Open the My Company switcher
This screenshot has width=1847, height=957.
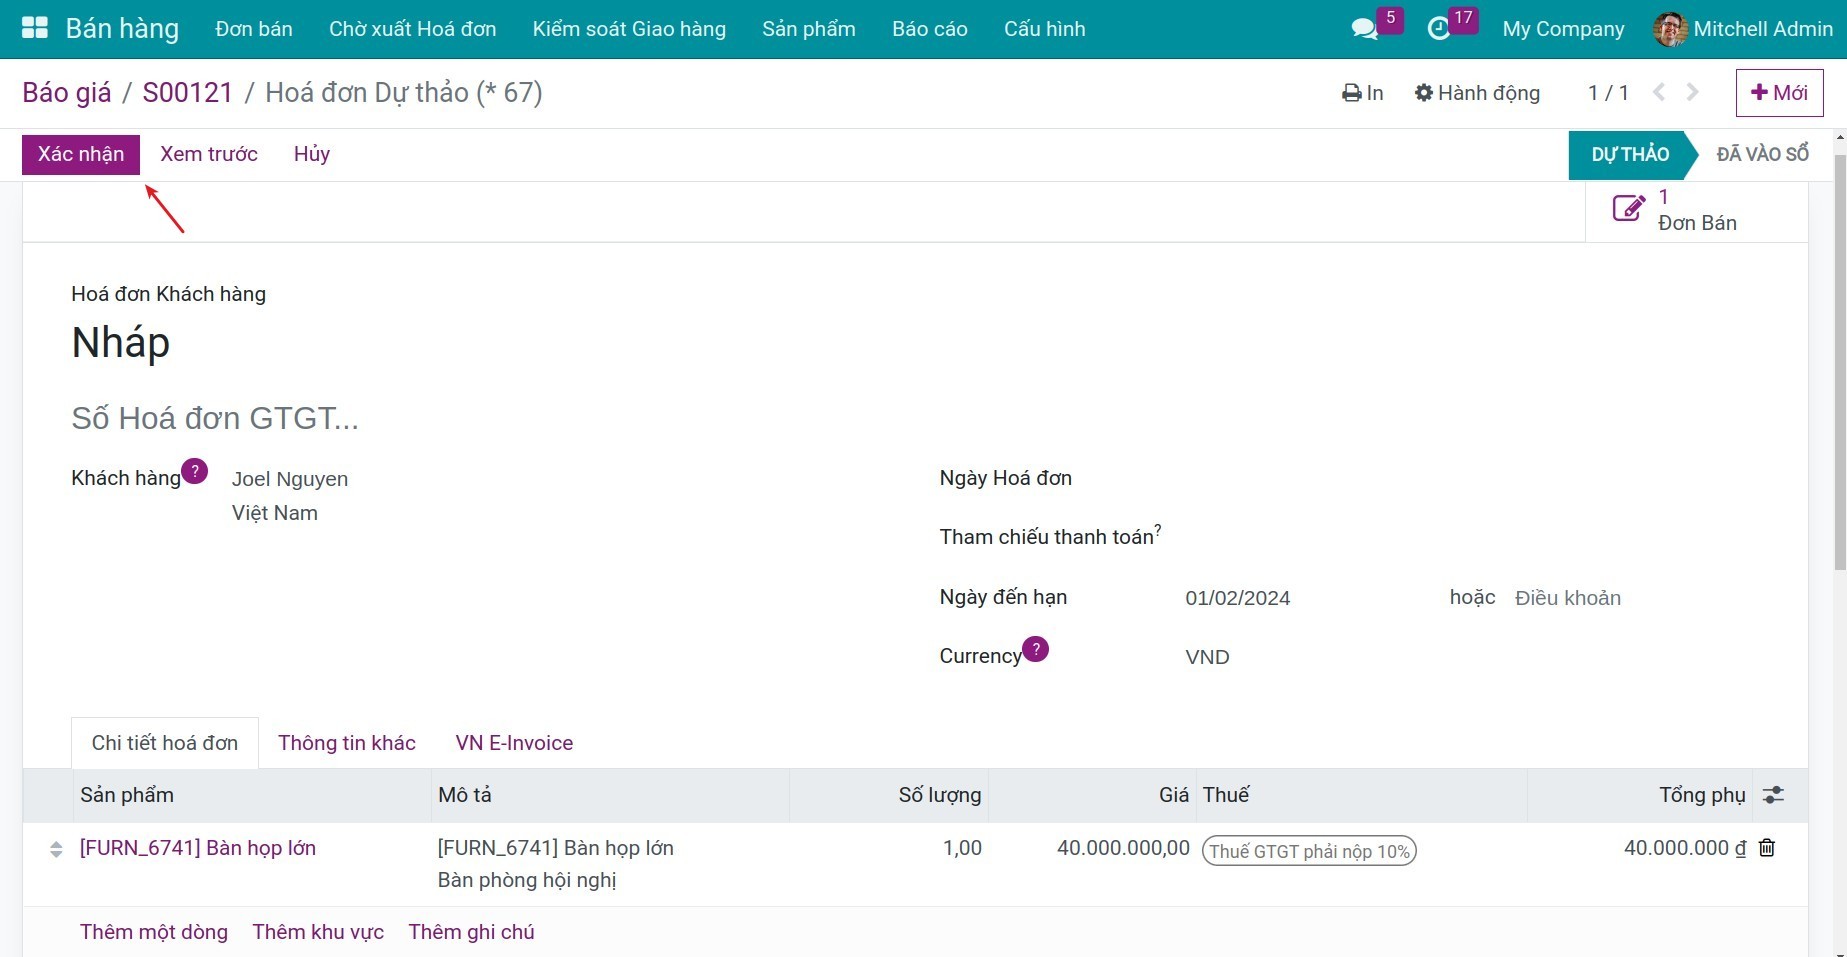1563,29
